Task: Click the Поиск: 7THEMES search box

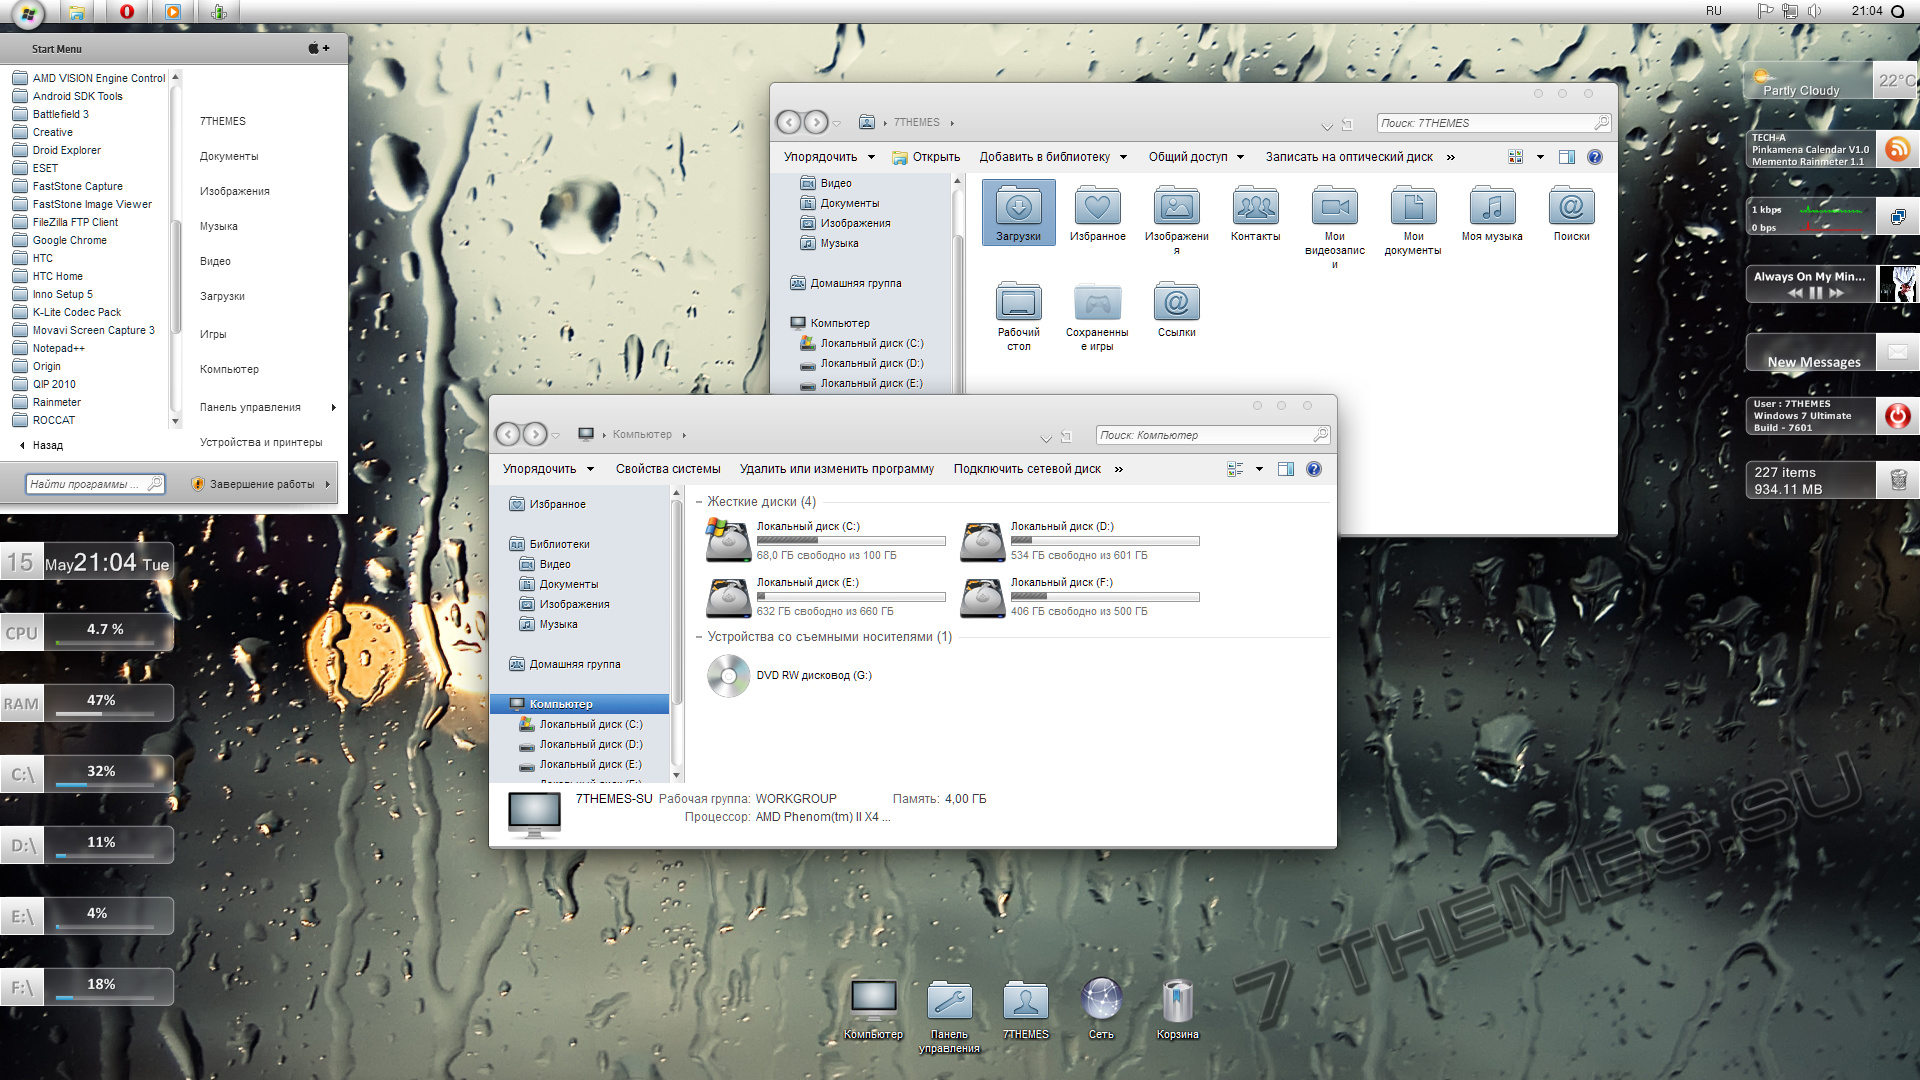Action: click(x=1494, y=123)
